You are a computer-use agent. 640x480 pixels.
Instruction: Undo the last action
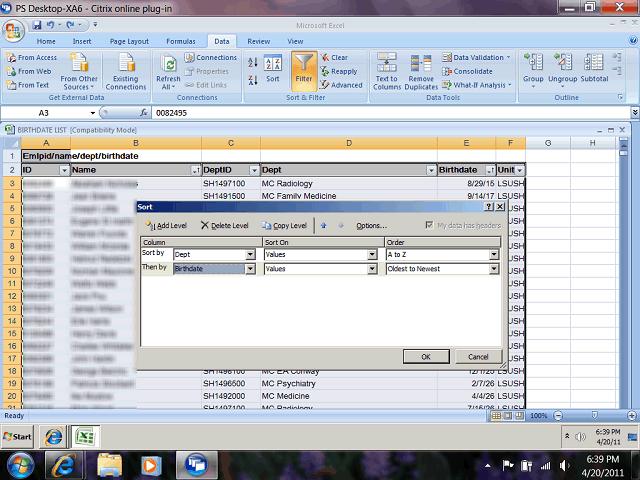pos(50,25)
